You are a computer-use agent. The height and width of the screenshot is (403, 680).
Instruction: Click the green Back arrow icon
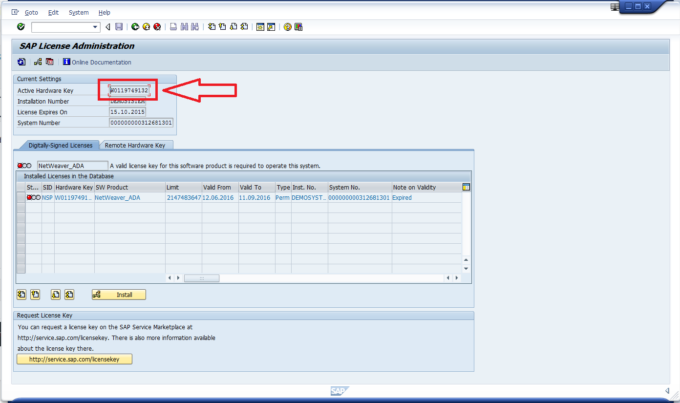coord(135,27)
